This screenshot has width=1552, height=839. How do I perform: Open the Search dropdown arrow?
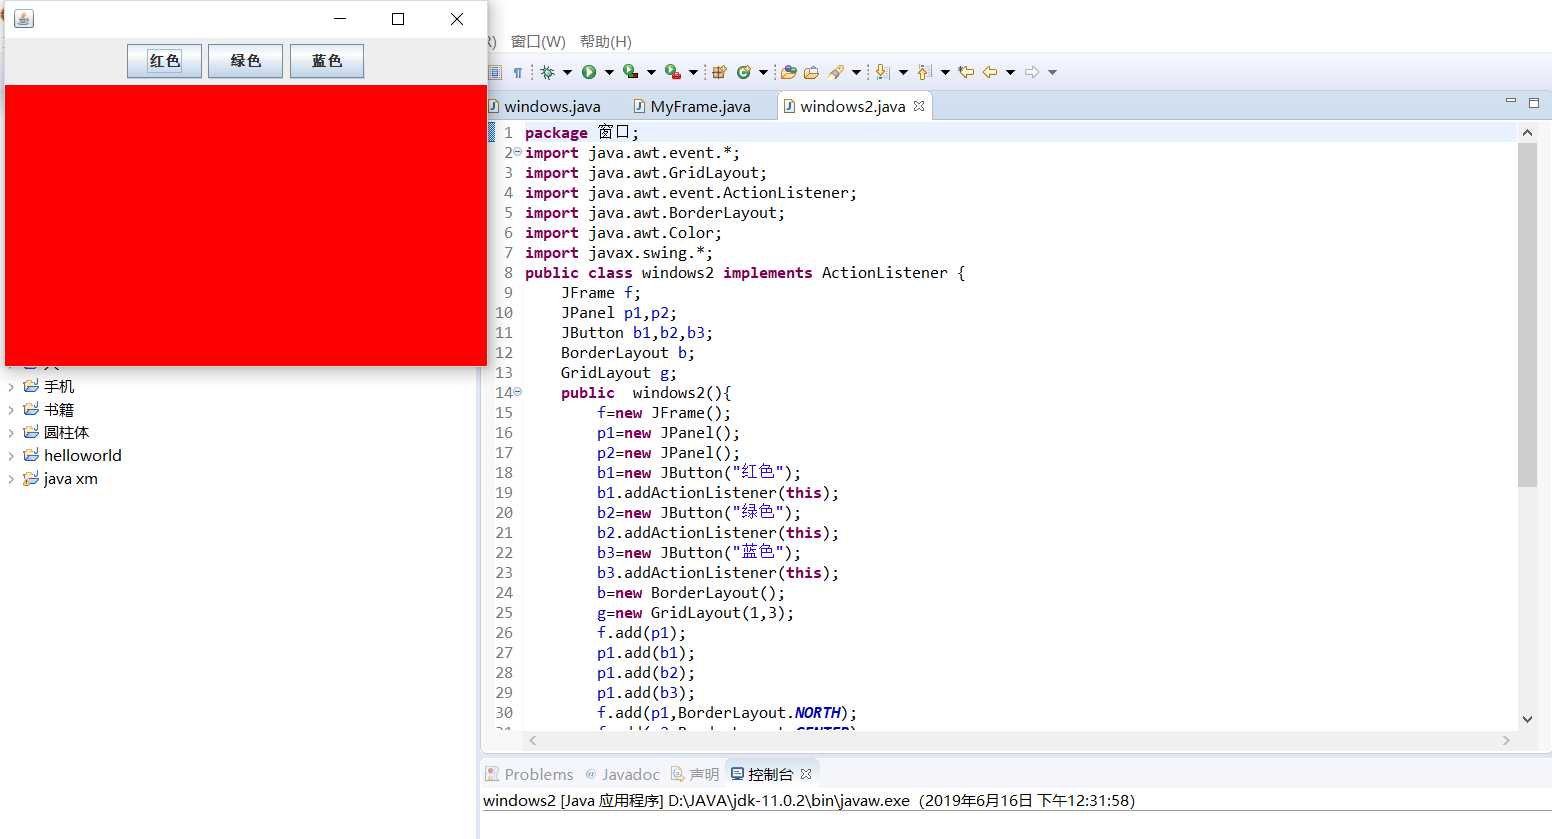pos(856,72)
